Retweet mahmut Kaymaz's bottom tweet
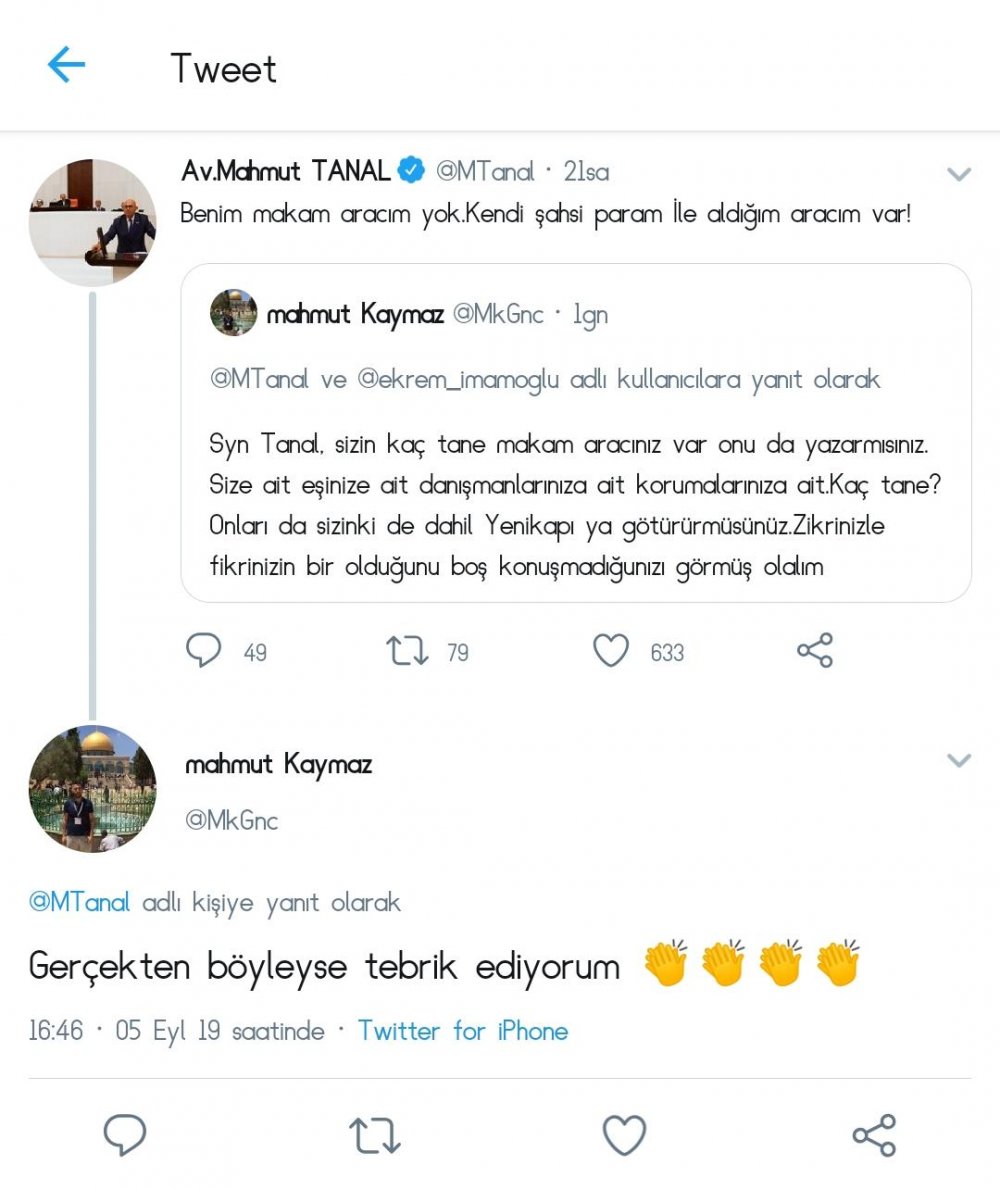Image resolution: width=1000 pixels, height=1189 pixels. (x=375, y=1135)
